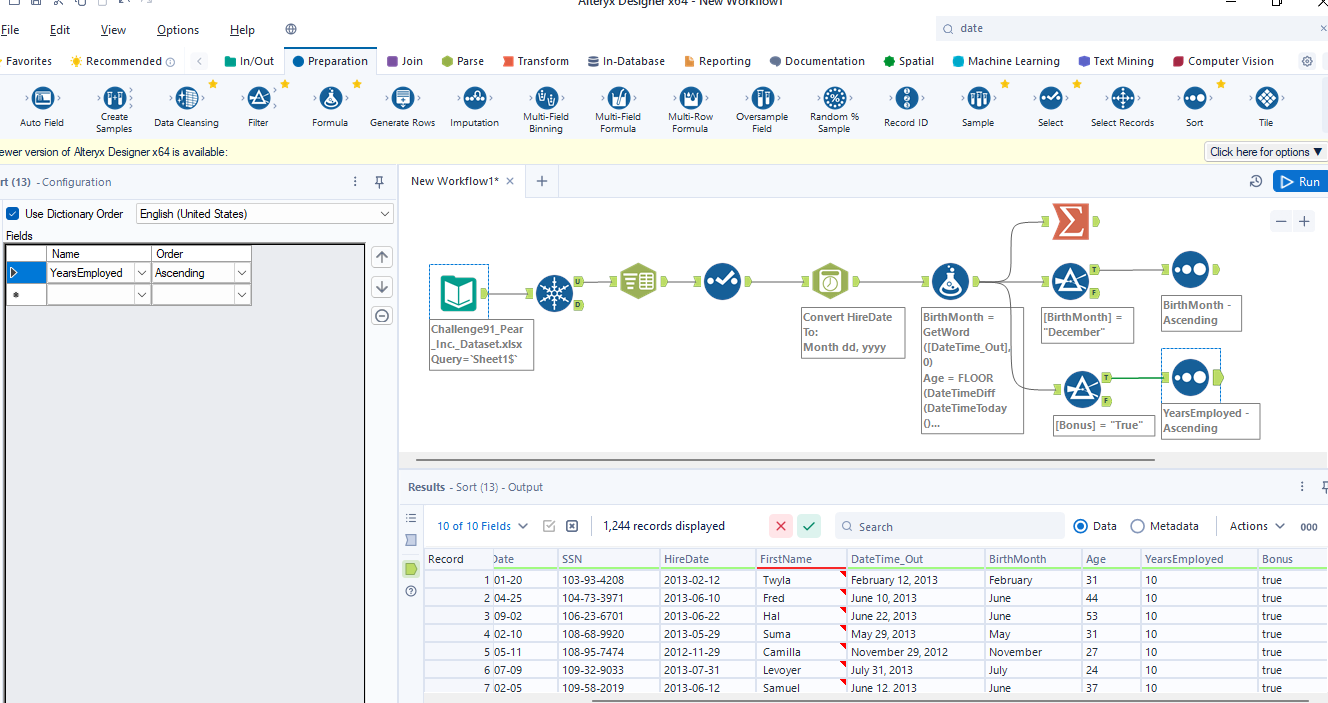Click the Actions button in Results

(1256, 526)
